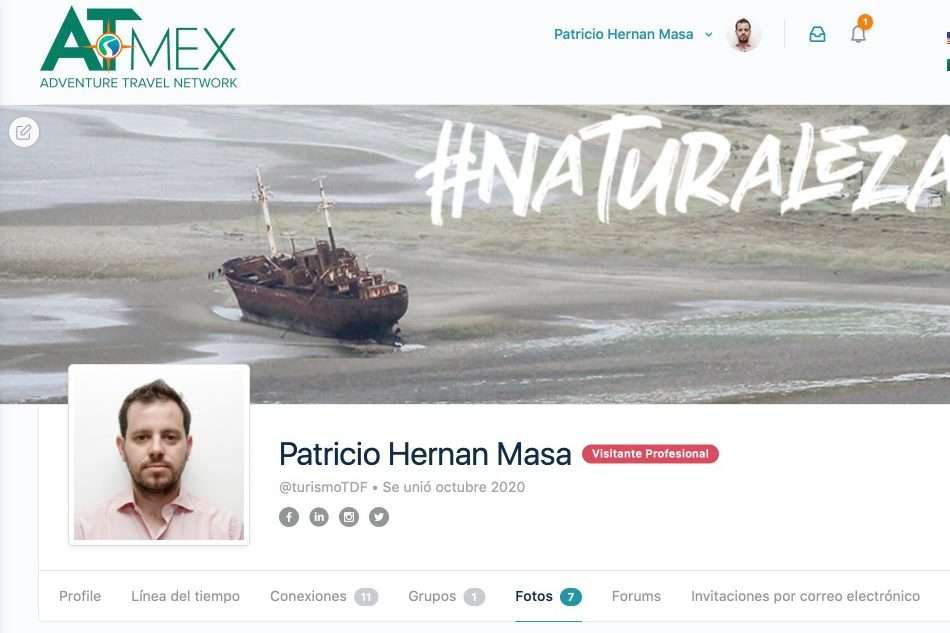Open the LinkedIn social profile icon
Image resolution: width=950 pixels, height=633 pixels.
tap(319, 517)
